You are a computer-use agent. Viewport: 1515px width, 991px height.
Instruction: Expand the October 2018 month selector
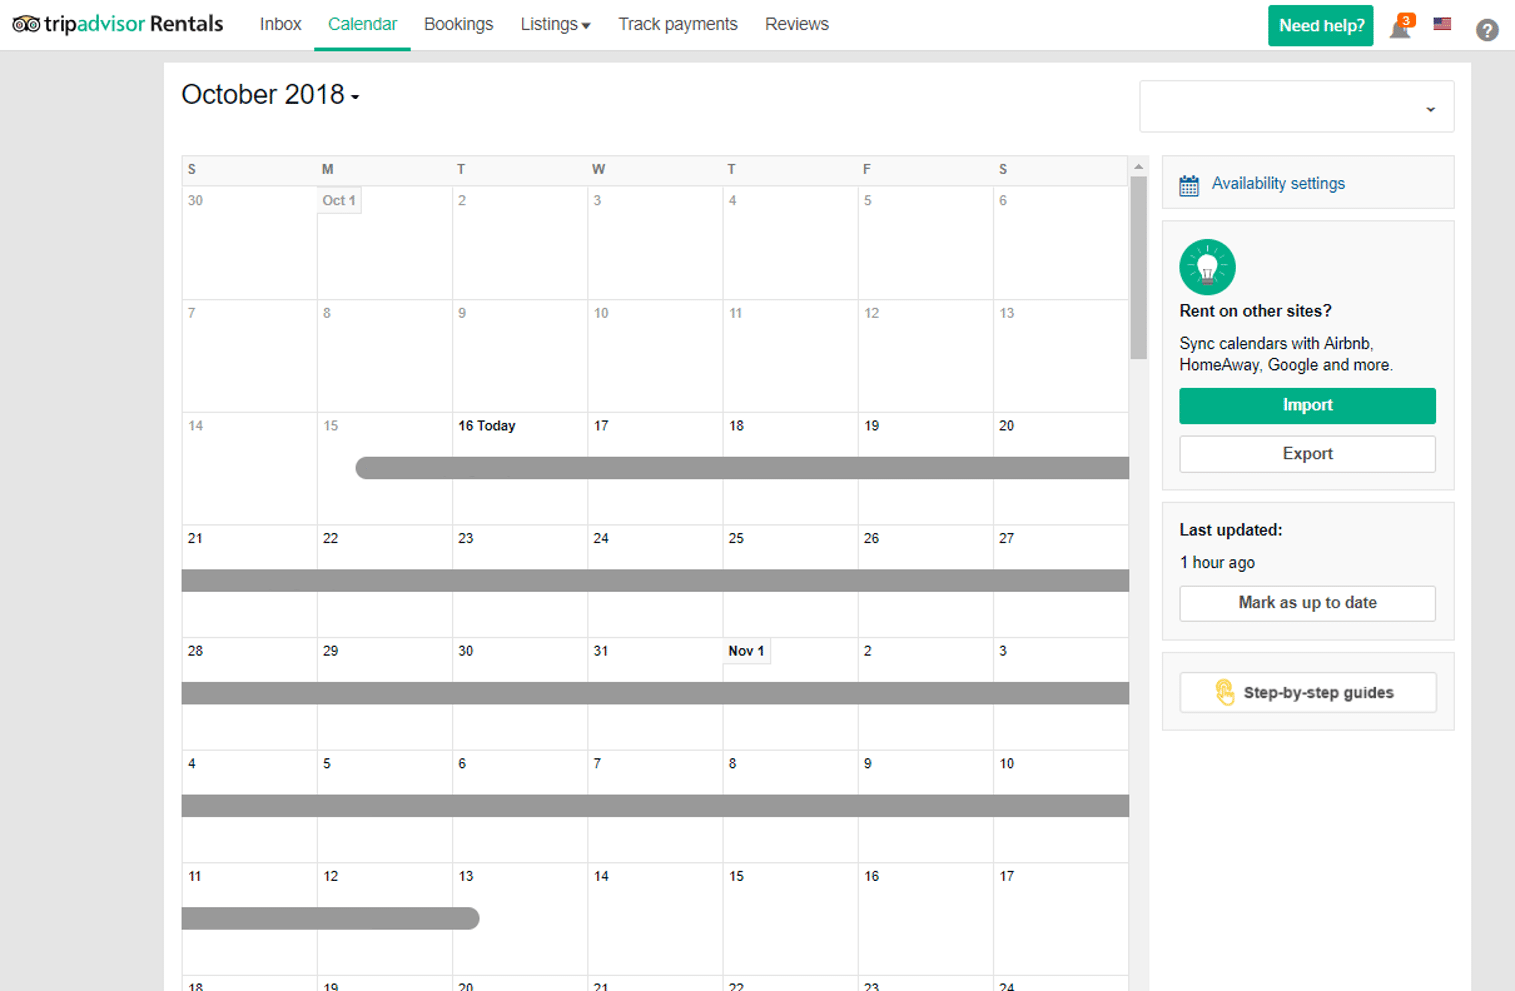click(270, 94)
